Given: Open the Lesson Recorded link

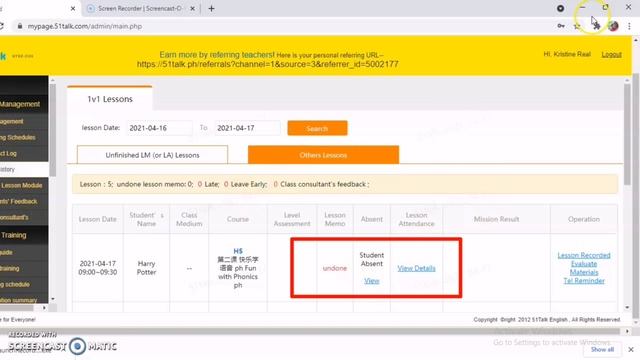Looking at the screenshot, I should click(x=584, y=255).
